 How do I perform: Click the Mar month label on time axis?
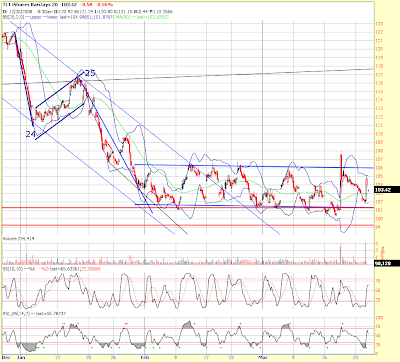263,357
